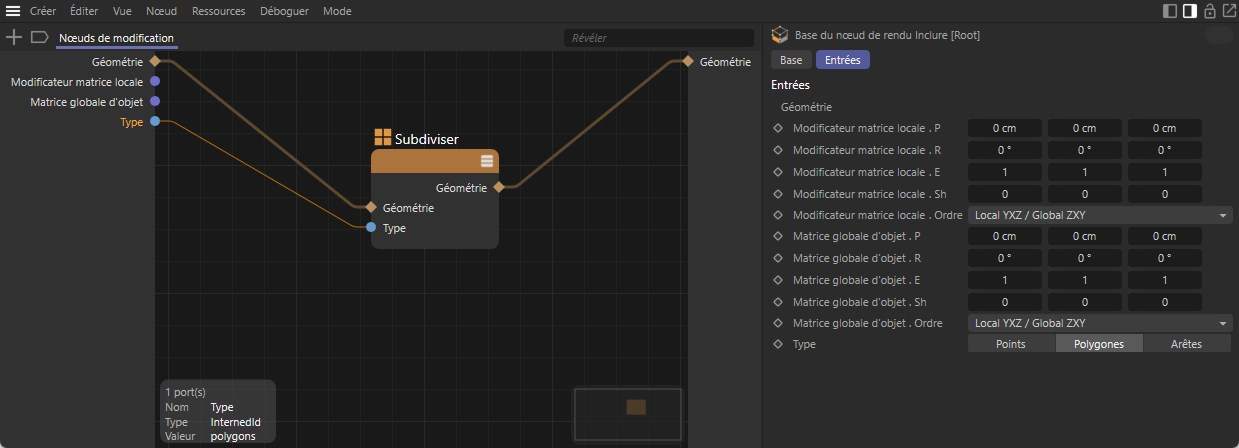
Task: Open the Déboguer menu
Action: [284, 11]
